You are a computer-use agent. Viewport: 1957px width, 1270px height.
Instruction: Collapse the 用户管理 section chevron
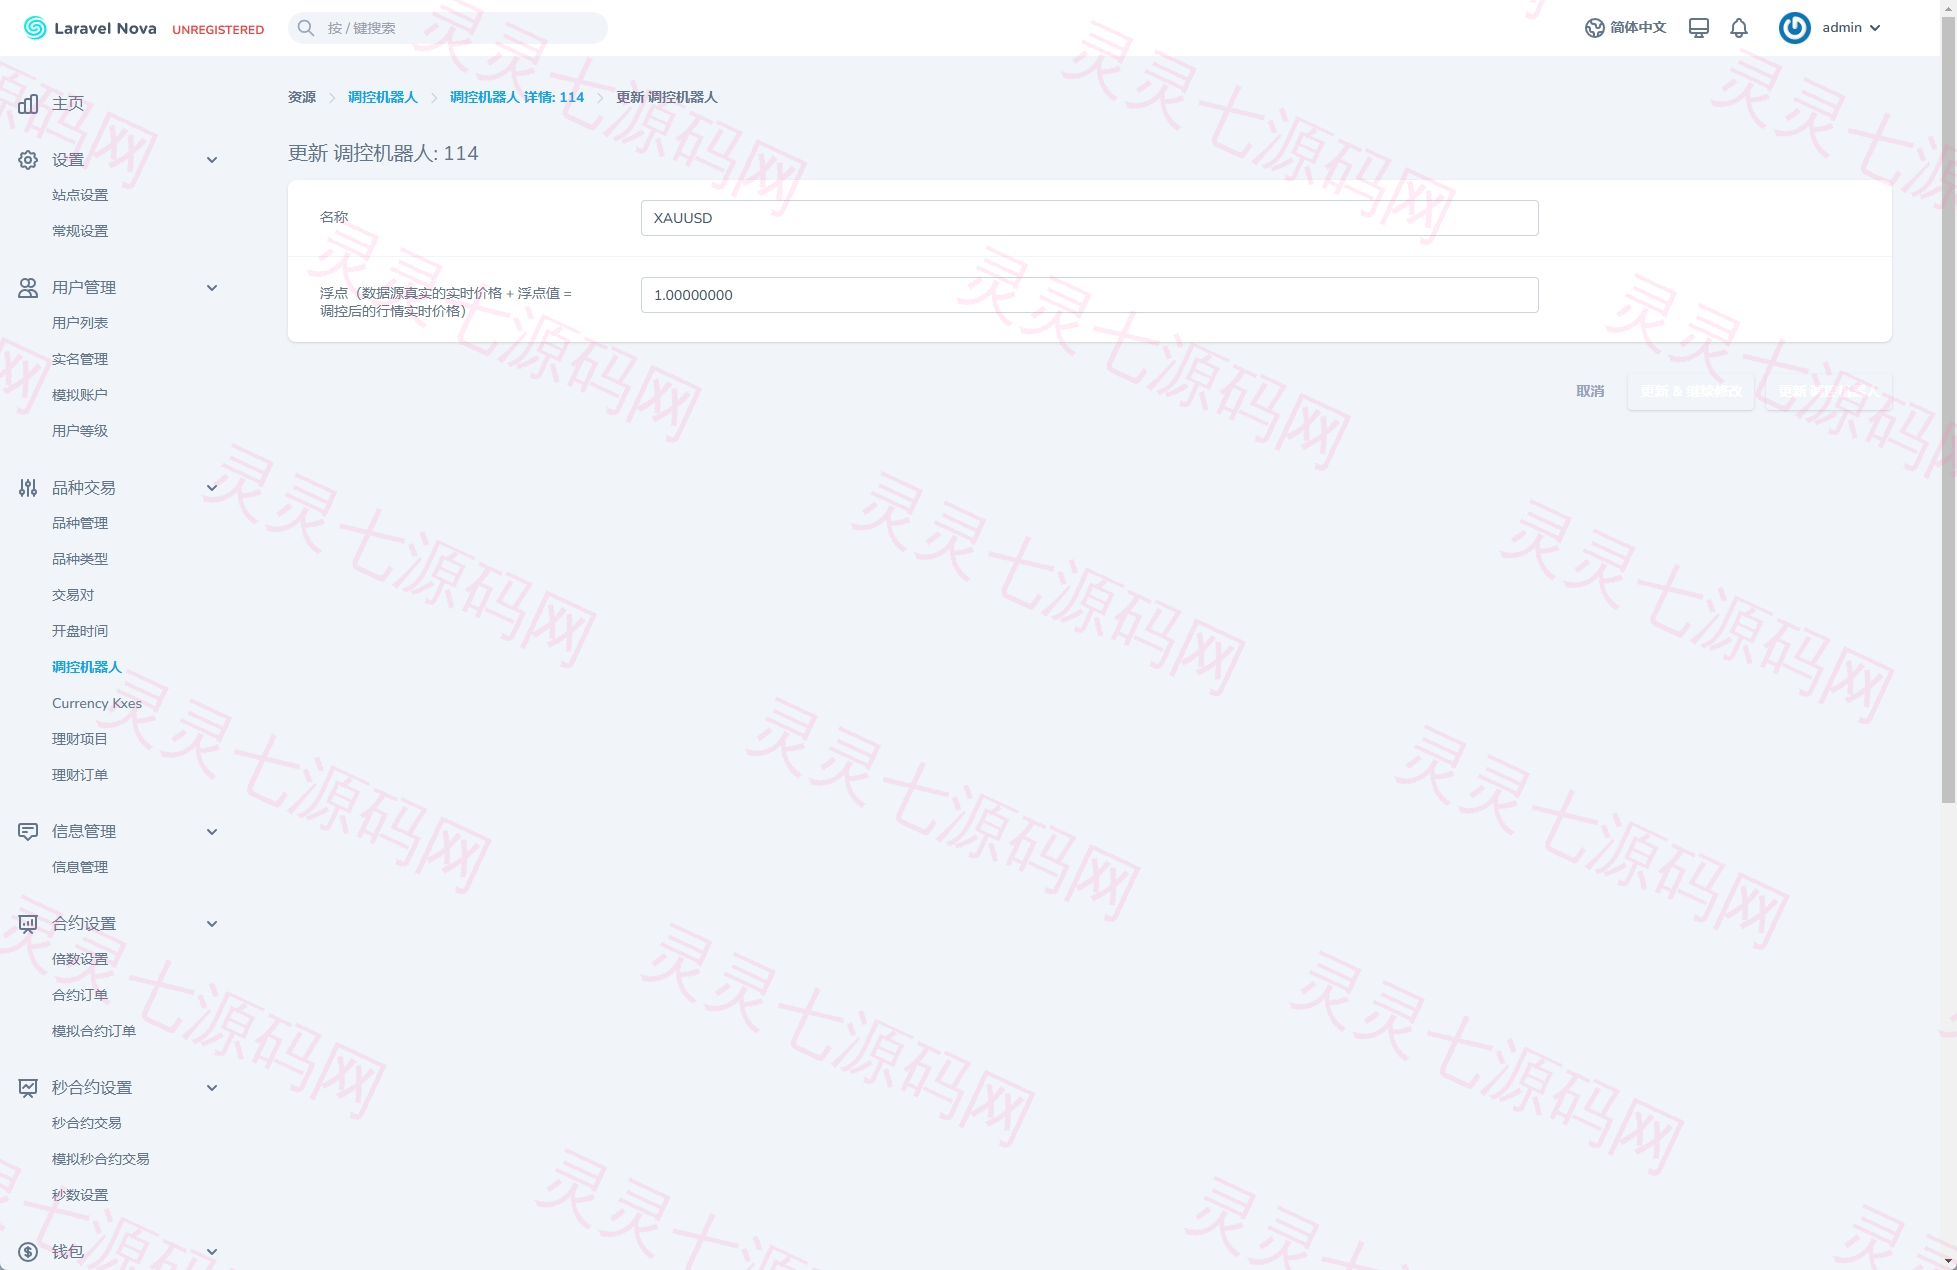click(212, 288)
